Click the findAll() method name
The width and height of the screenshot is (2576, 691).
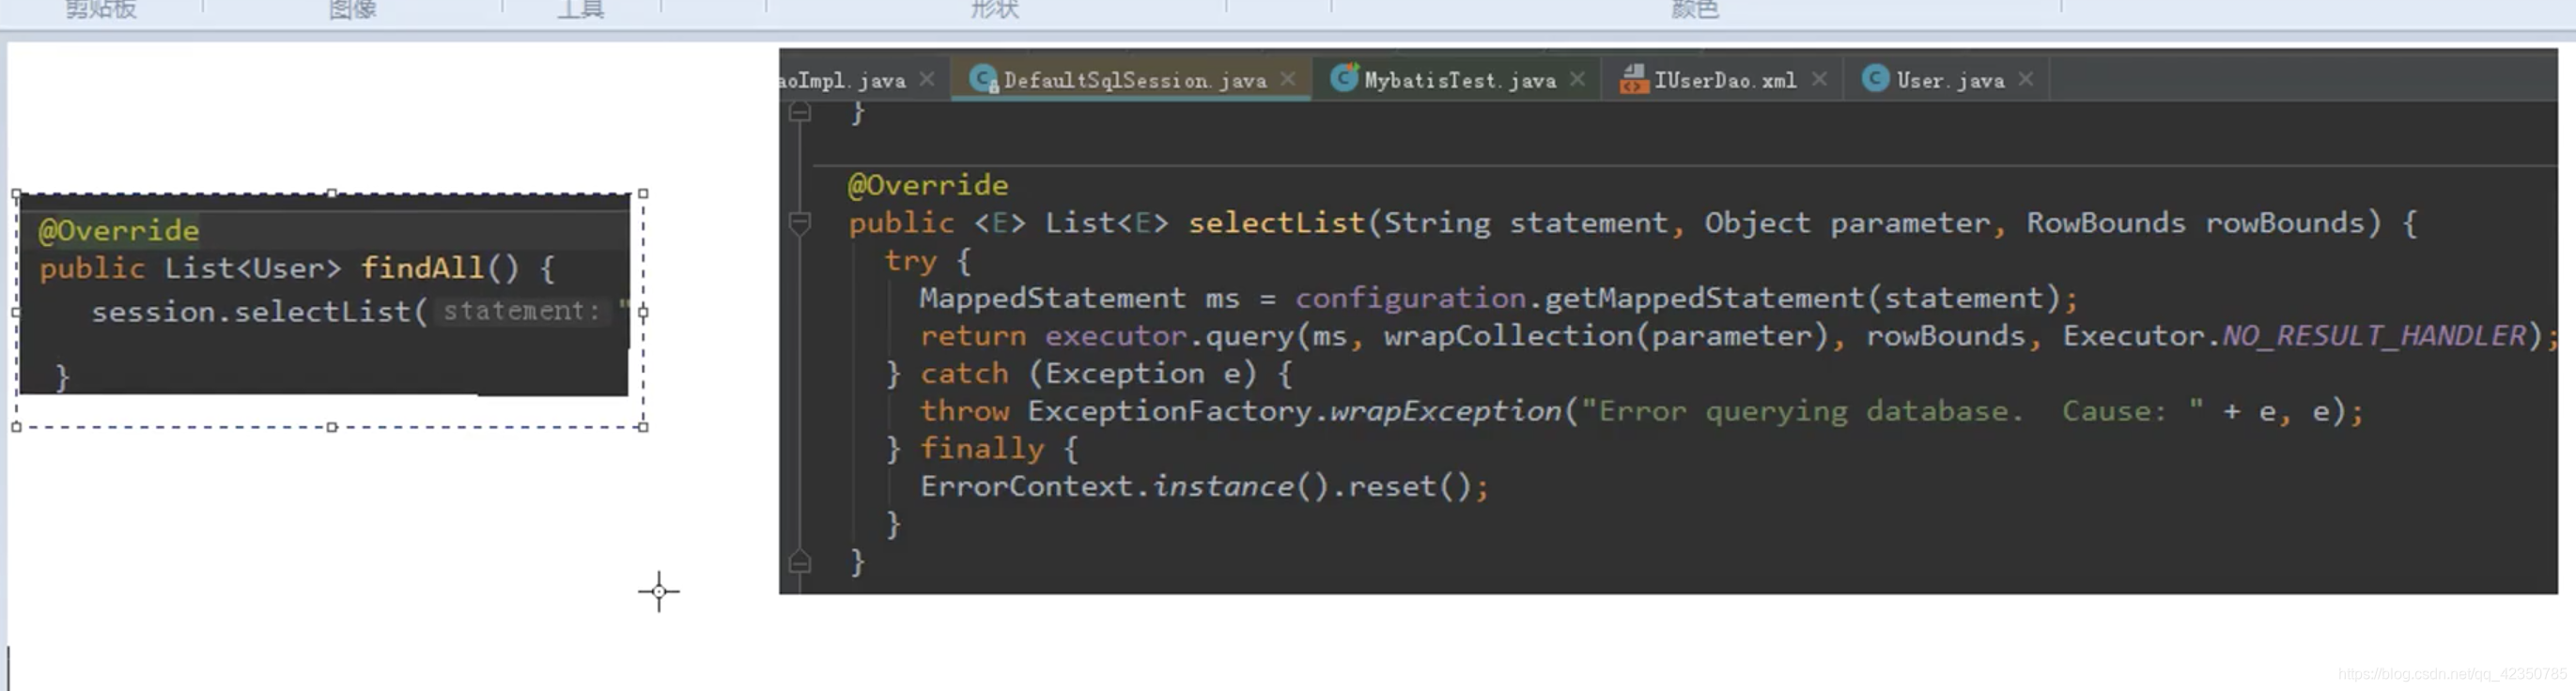coord(440,268)
